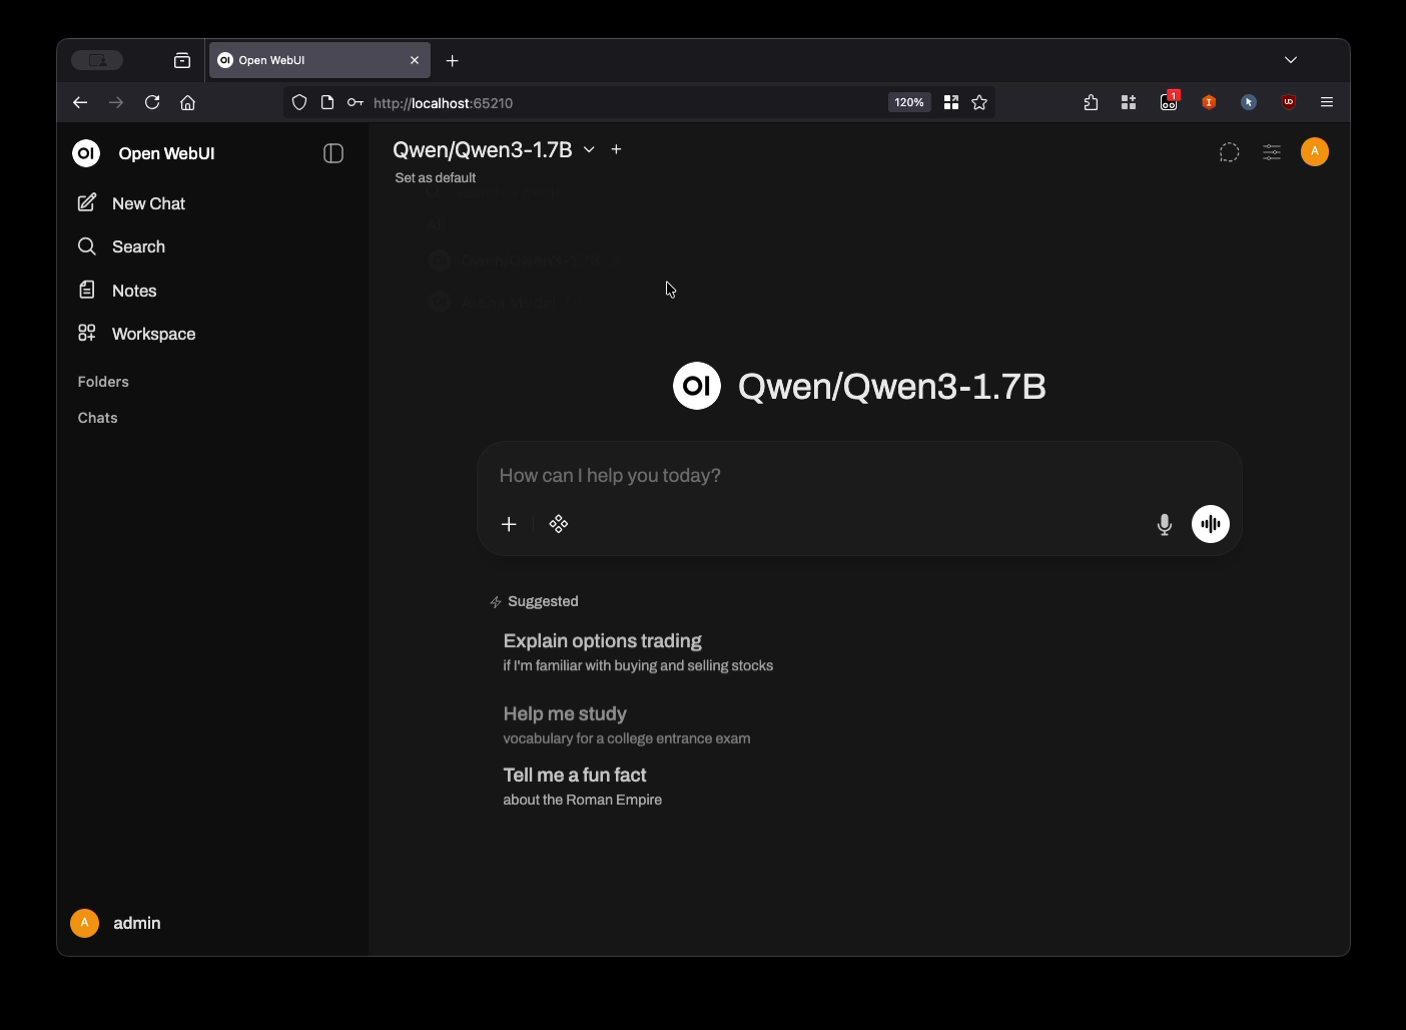
Task: Add another model with the plus icon
Action: click(x=616, y=149)
